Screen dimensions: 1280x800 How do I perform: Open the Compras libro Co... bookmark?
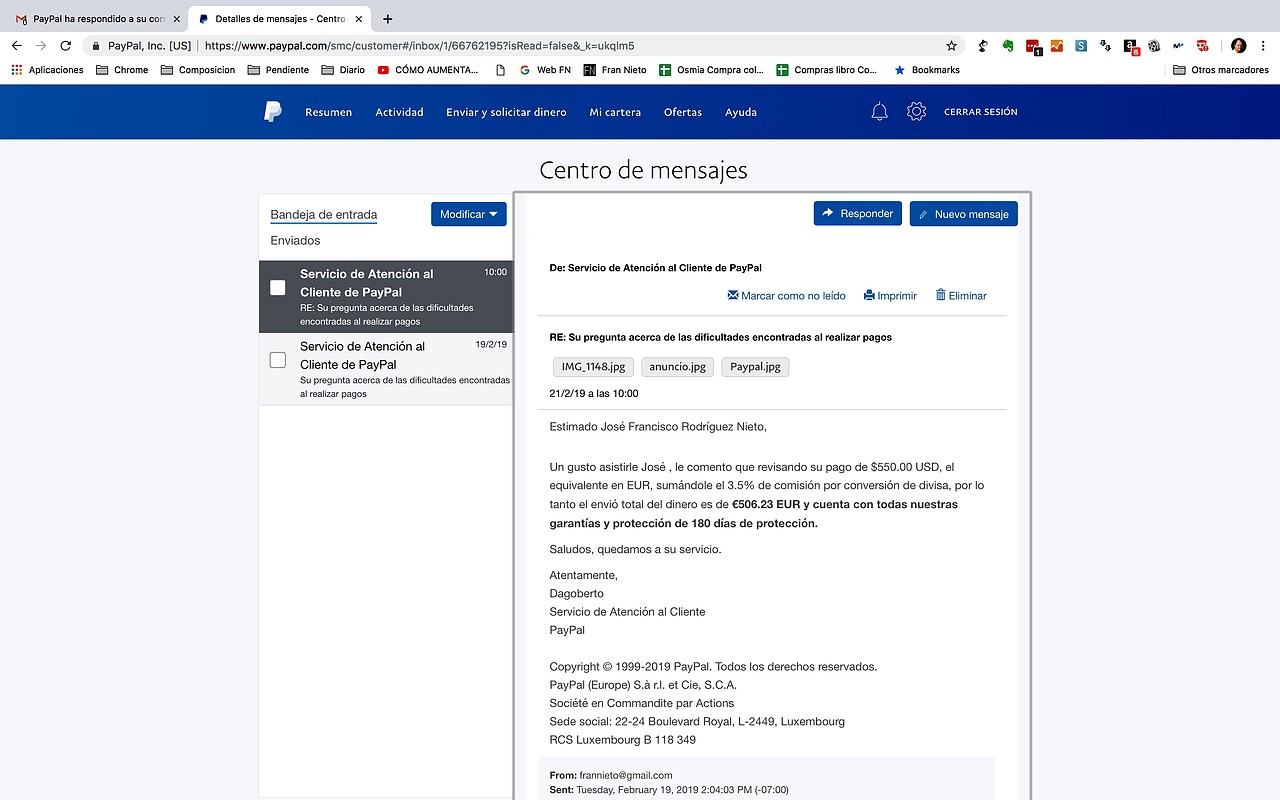click(827, 70)
